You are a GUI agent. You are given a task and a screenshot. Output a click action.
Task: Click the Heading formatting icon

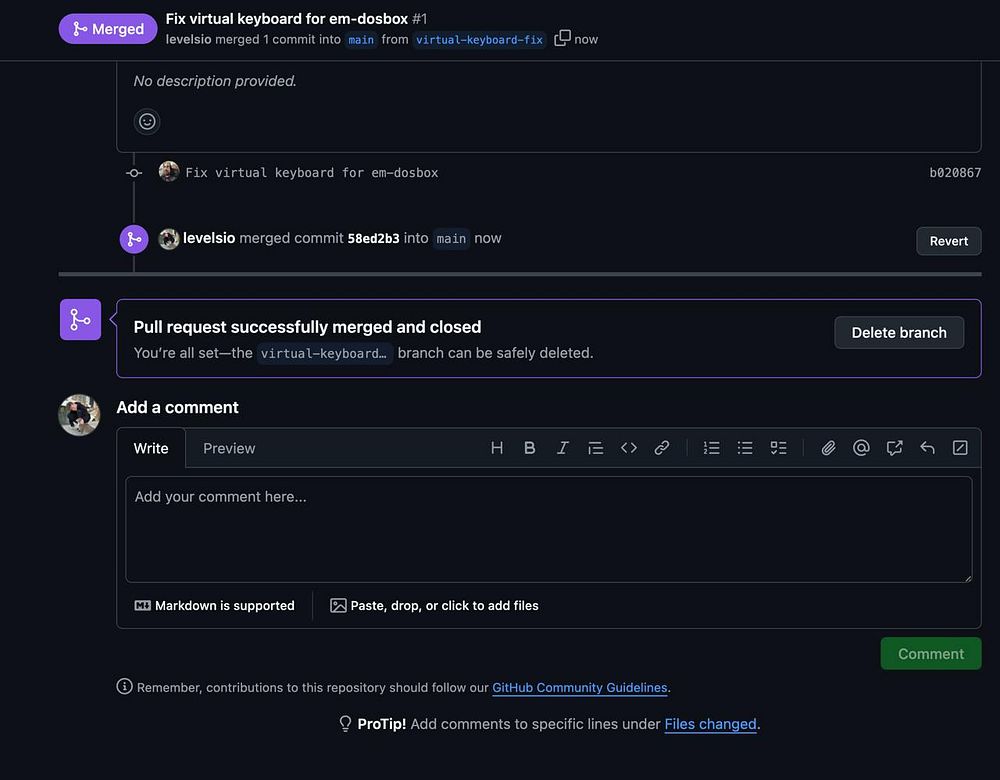[497, 448]
